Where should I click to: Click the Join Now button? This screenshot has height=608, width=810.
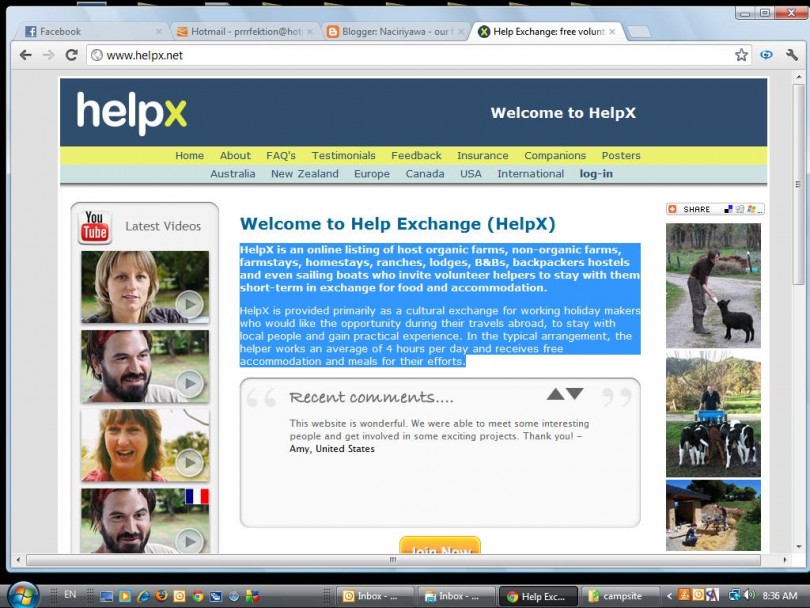tap(440, 545)
